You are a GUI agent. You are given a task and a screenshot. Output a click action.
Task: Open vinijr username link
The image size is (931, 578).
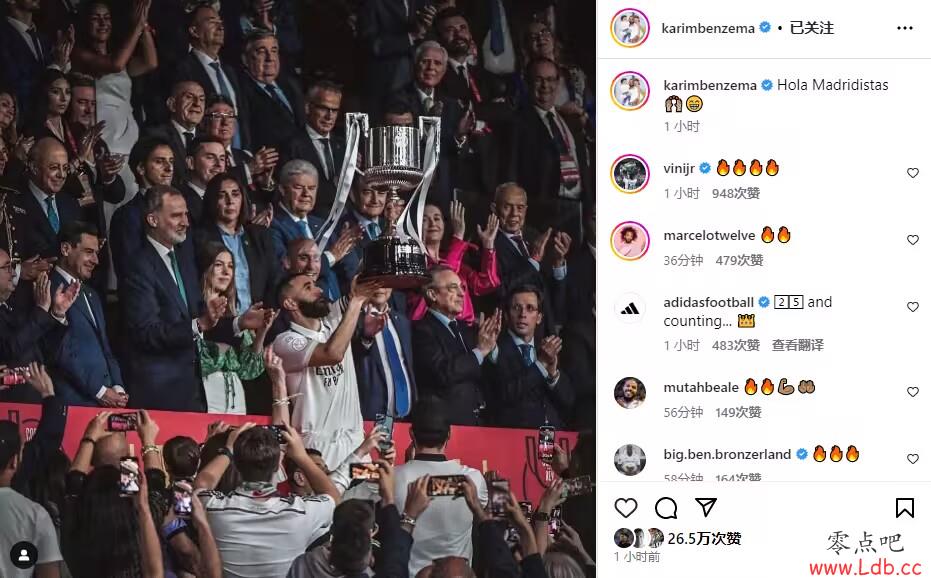679,169
